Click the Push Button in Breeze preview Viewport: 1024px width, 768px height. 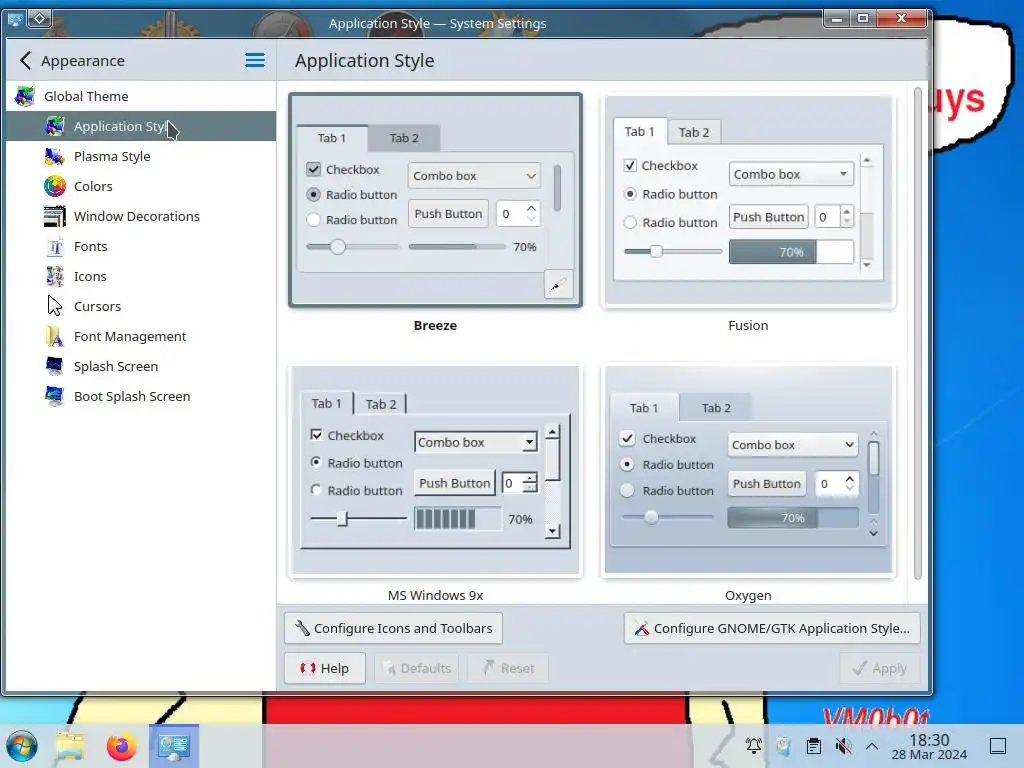[x=448, y=214]
